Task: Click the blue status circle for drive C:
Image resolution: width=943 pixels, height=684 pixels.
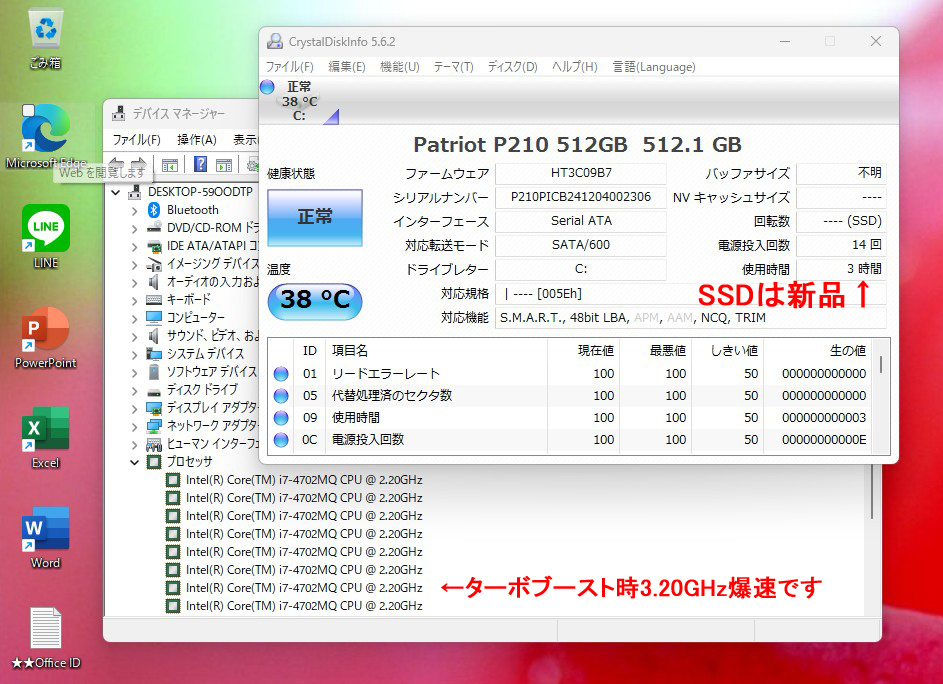Action: click(x=267, y=87)
